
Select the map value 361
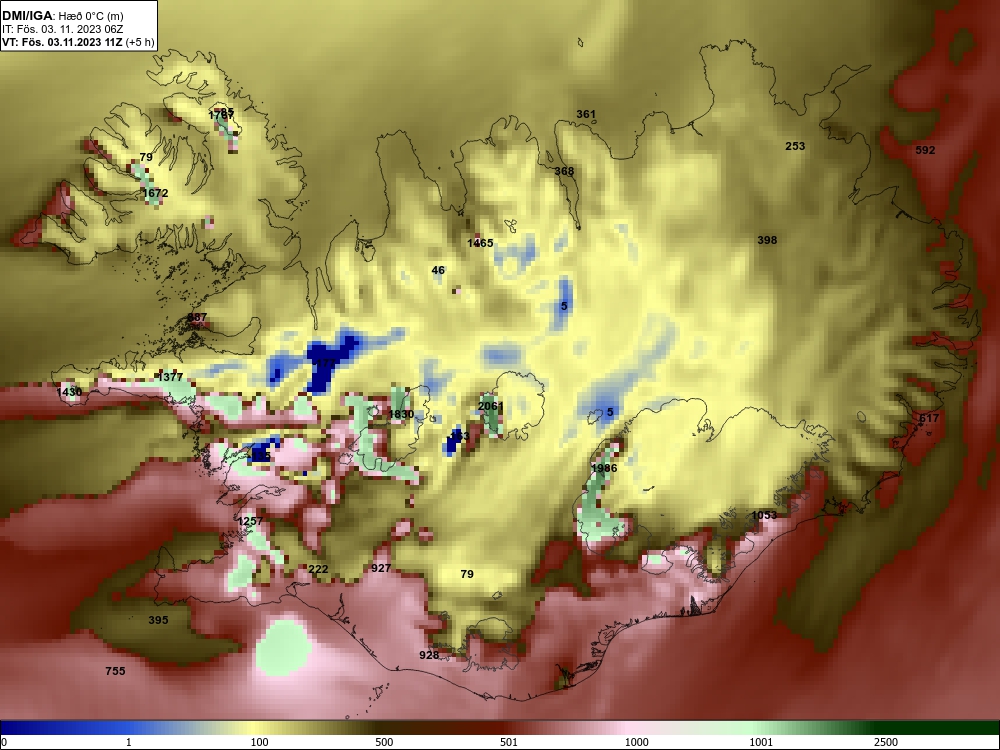(x=586, y=115)
